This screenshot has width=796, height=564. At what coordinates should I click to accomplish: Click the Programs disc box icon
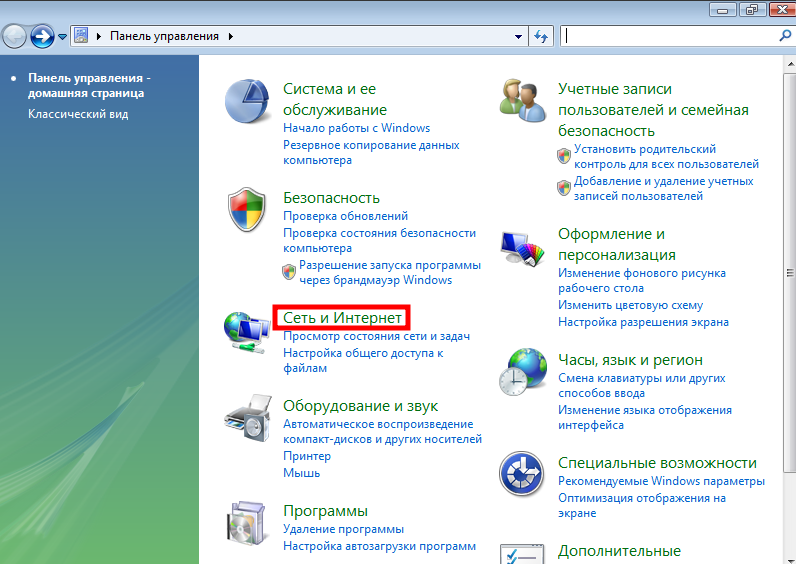tap(246, 523)
